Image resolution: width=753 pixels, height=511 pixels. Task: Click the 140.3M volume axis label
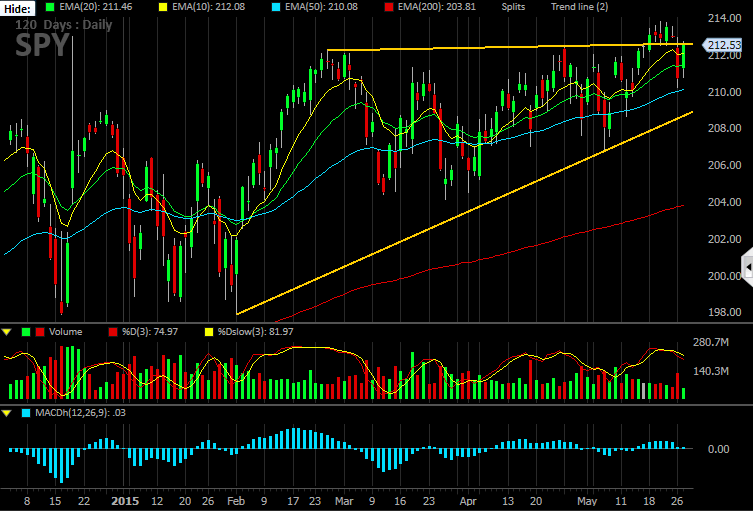tap(711, 371)
